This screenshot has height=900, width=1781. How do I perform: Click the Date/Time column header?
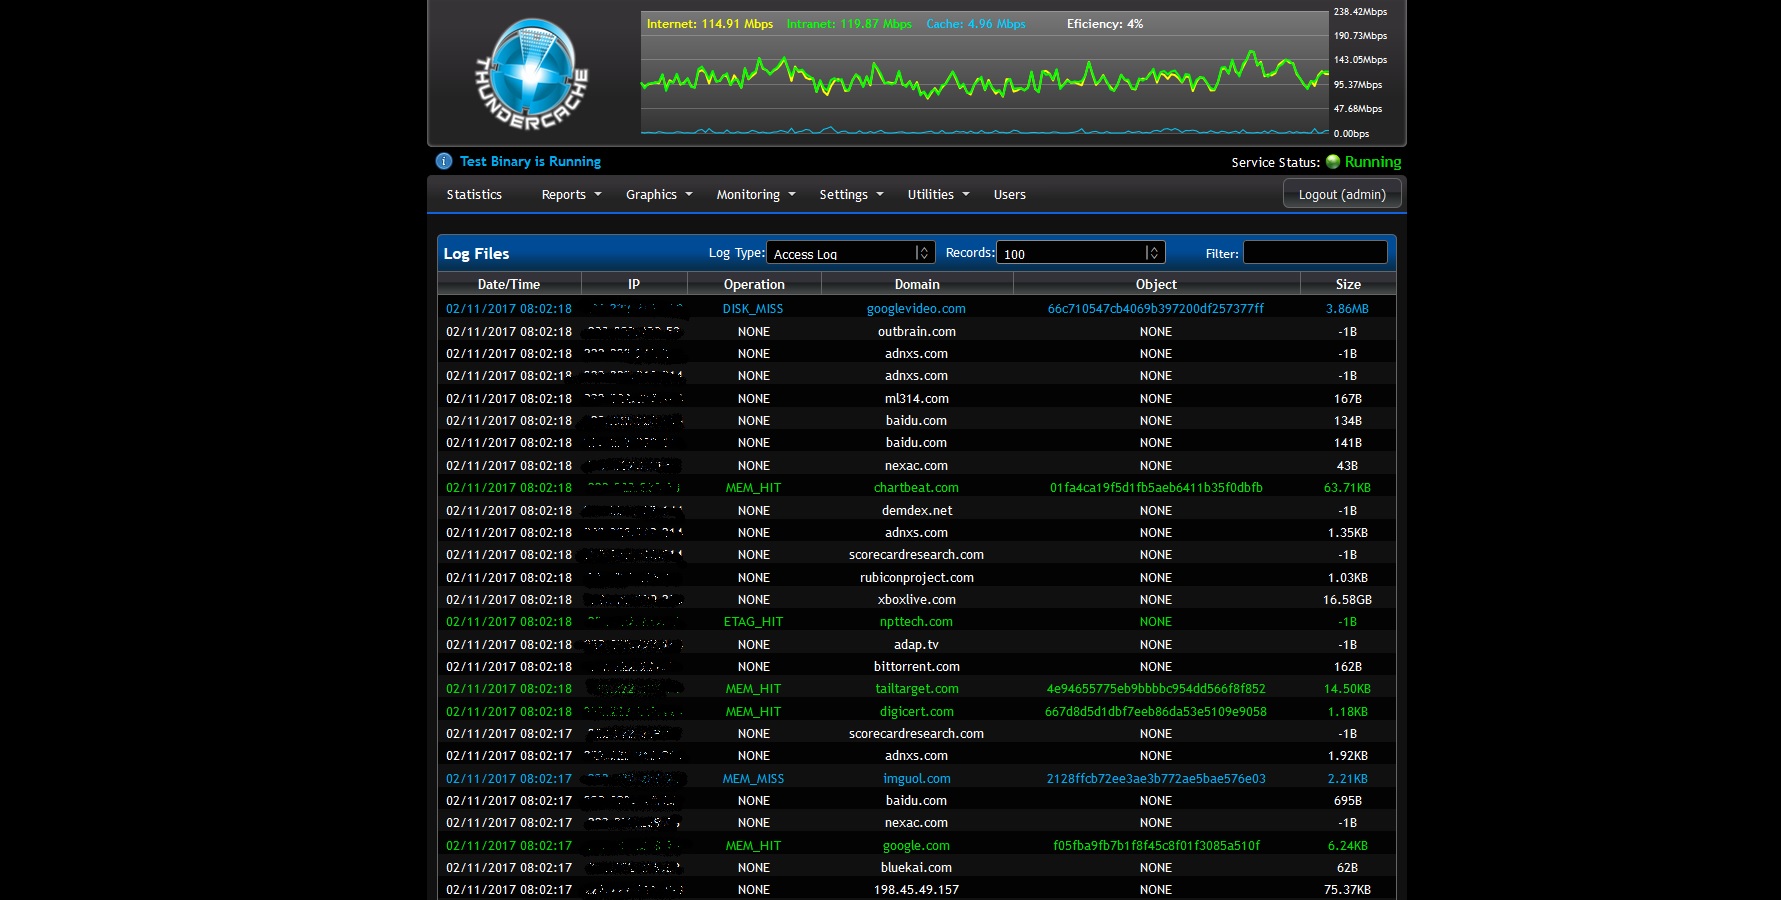click(508, 284)
